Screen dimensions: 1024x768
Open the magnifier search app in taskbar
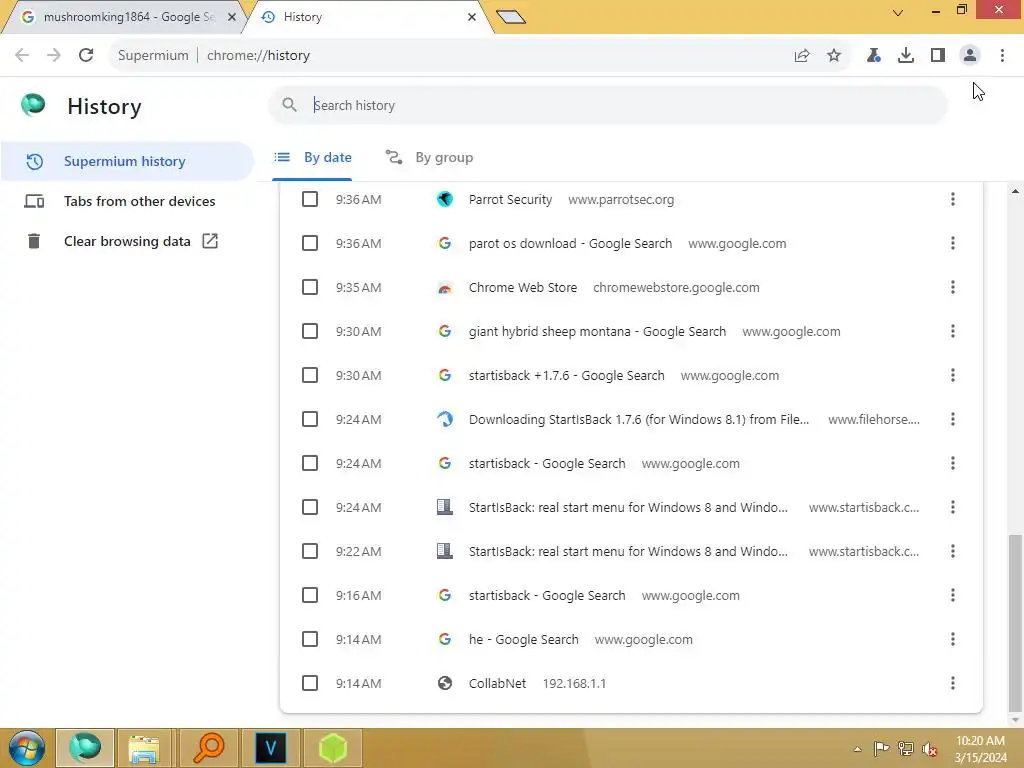[208, 748]
